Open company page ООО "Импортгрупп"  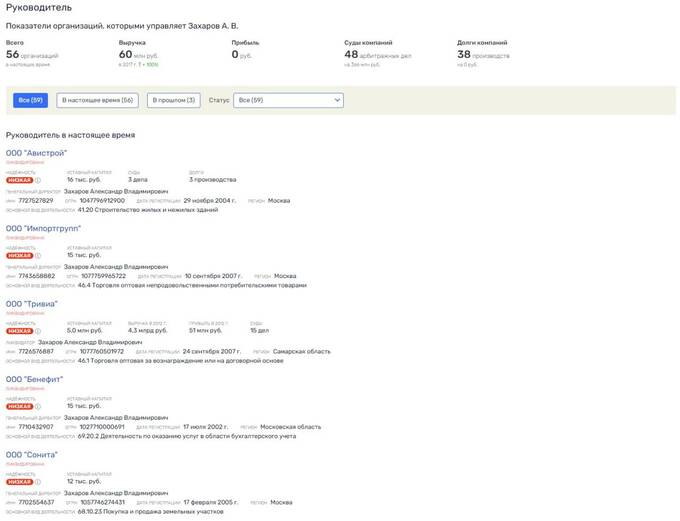tap(43, 228)
